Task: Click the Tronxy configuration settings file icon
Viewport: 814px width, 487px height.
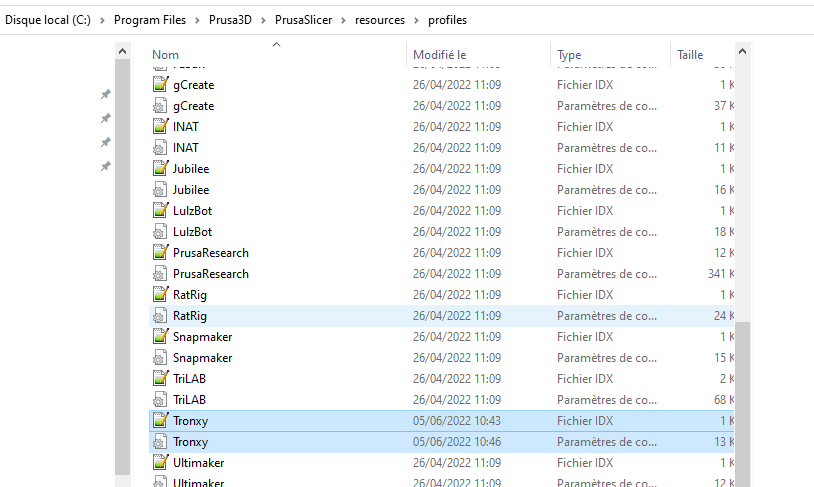Action: [160, 442]
